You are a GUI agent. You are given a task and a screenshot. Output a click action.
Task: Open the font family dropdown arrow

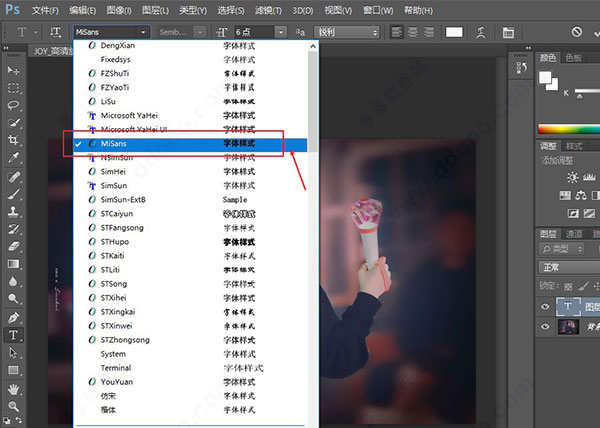click(x=143, y=32)
